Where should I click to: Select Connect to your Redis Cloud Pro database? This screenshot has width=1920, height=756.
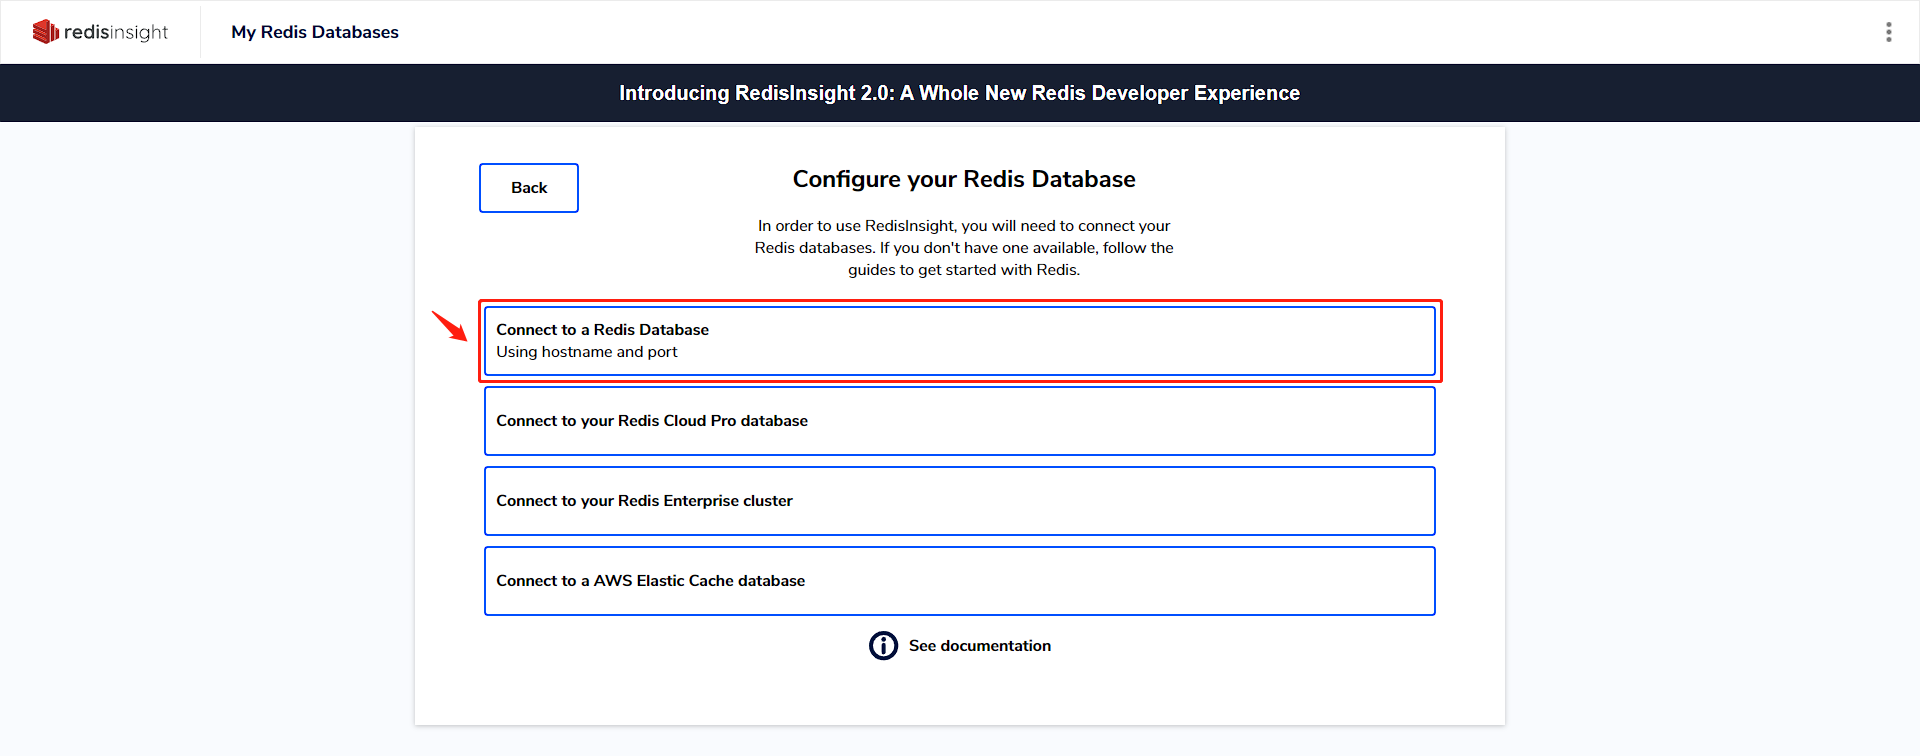tap(960, 421)
